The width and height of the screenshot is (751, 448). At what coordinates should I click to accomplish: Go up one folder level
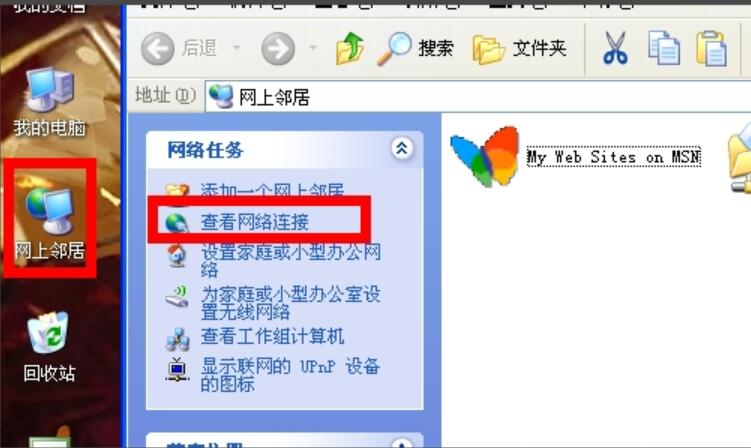point(349,48)
